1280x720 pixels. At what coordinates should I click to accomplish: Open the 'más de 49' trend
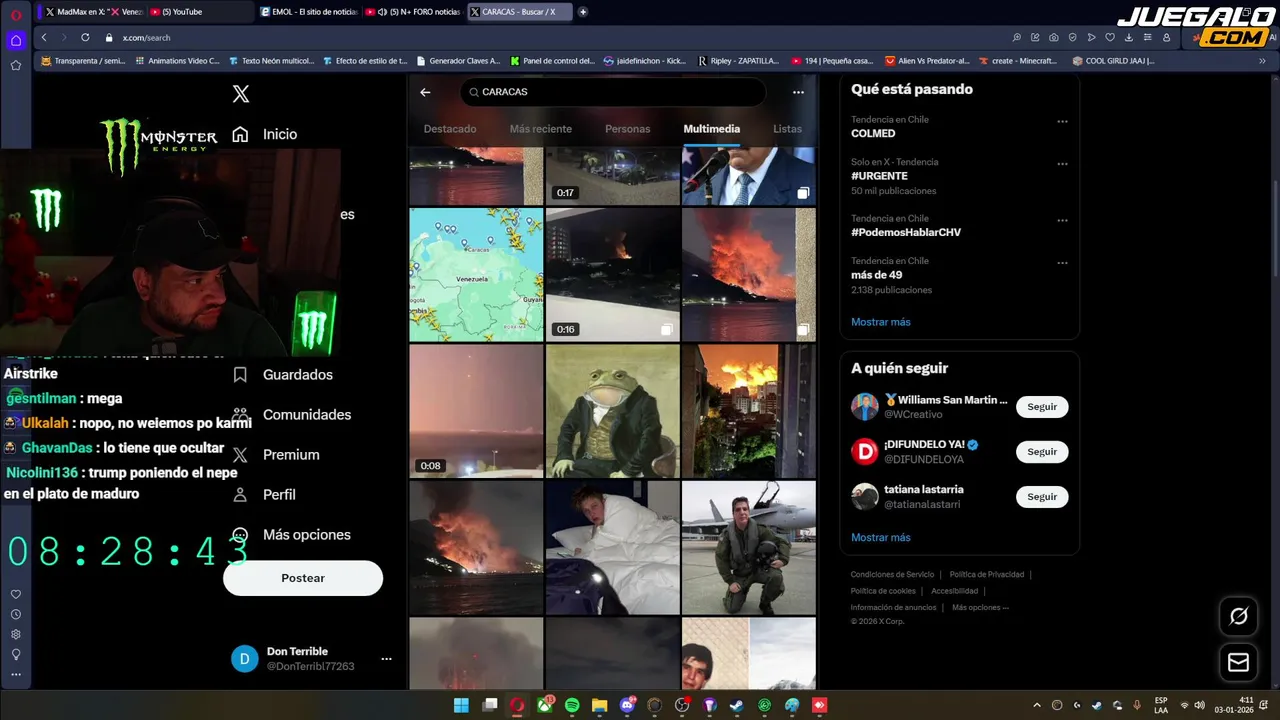point(876,275)
